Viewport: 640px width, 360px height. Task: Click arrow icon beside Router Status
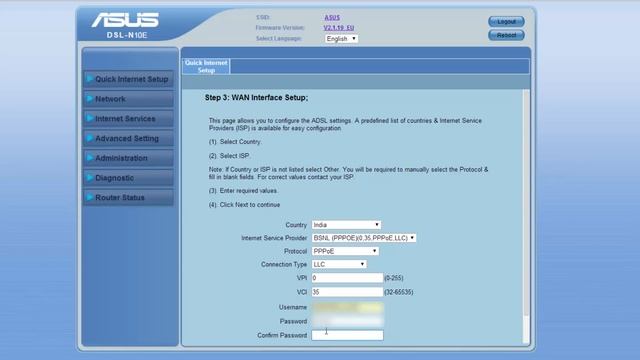(x=89, y=197)
